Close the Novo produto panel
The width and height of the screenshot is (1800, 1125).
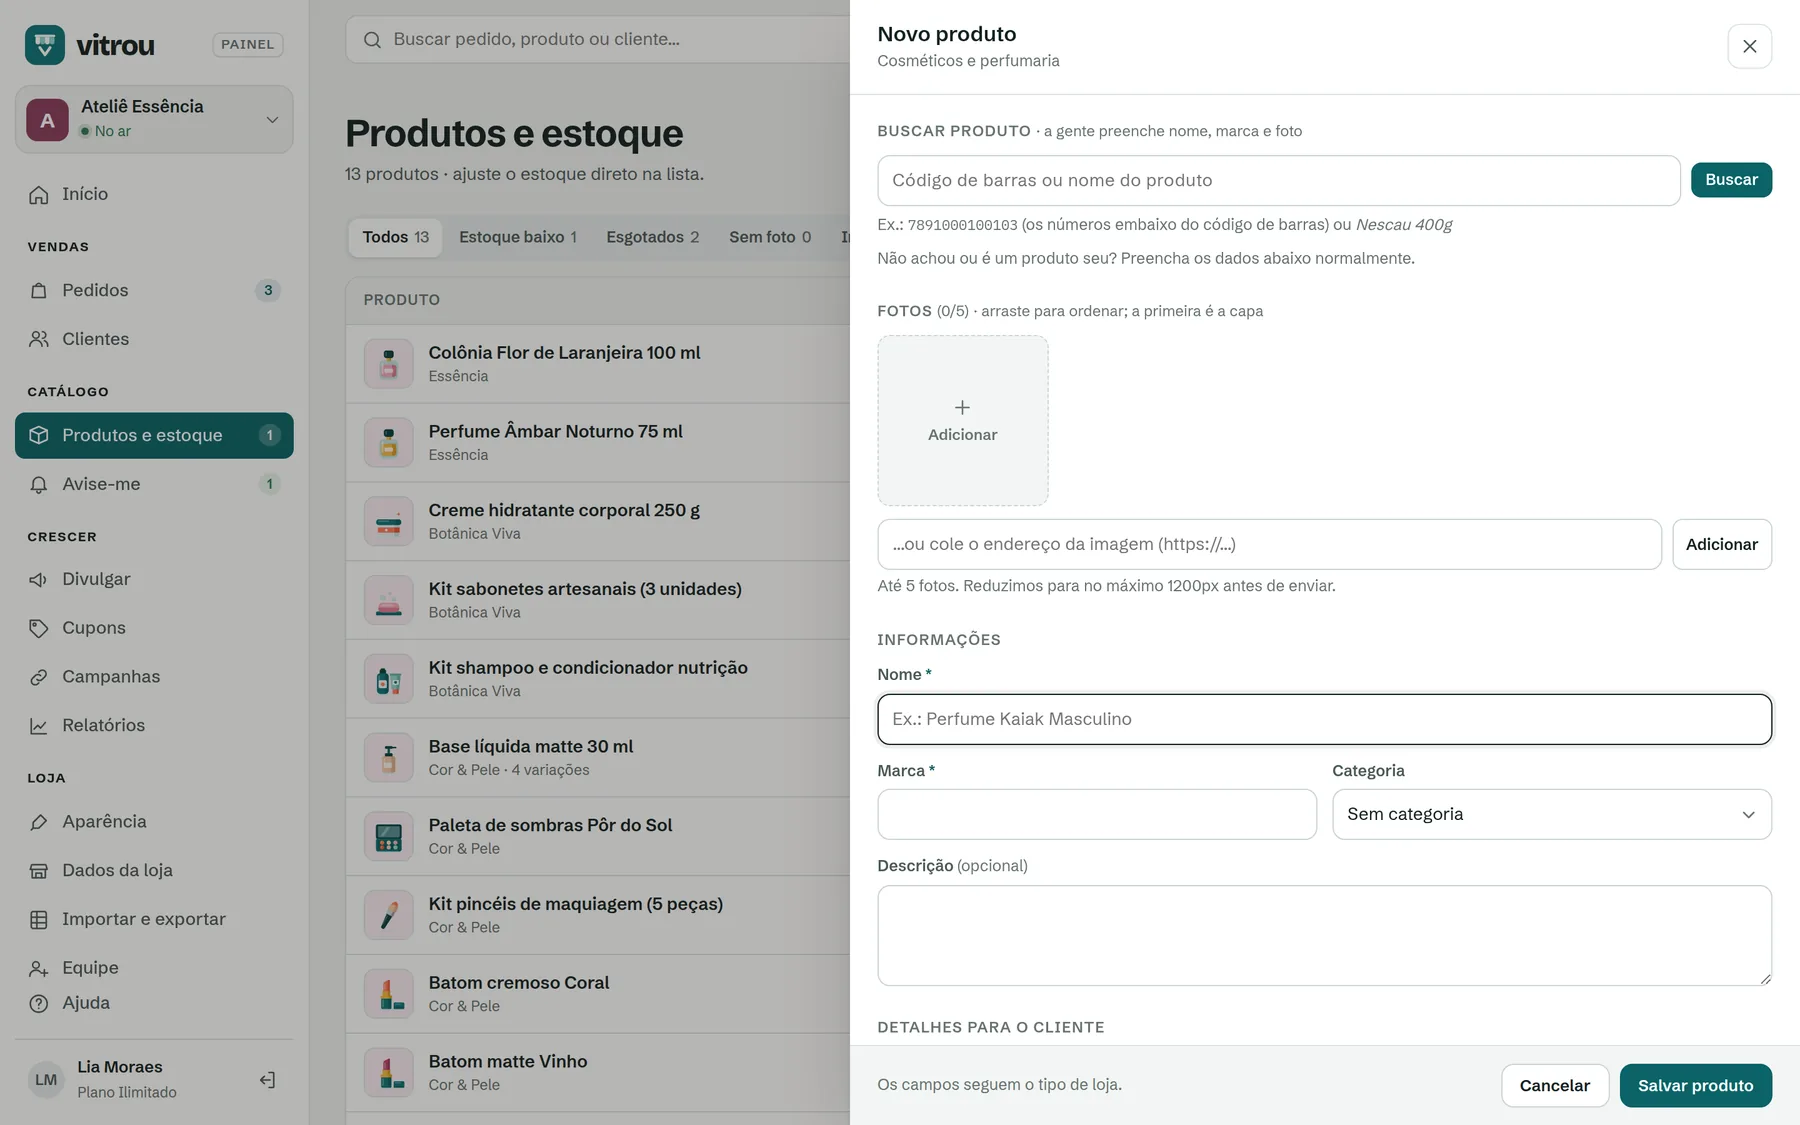(x=1750, y=46)
